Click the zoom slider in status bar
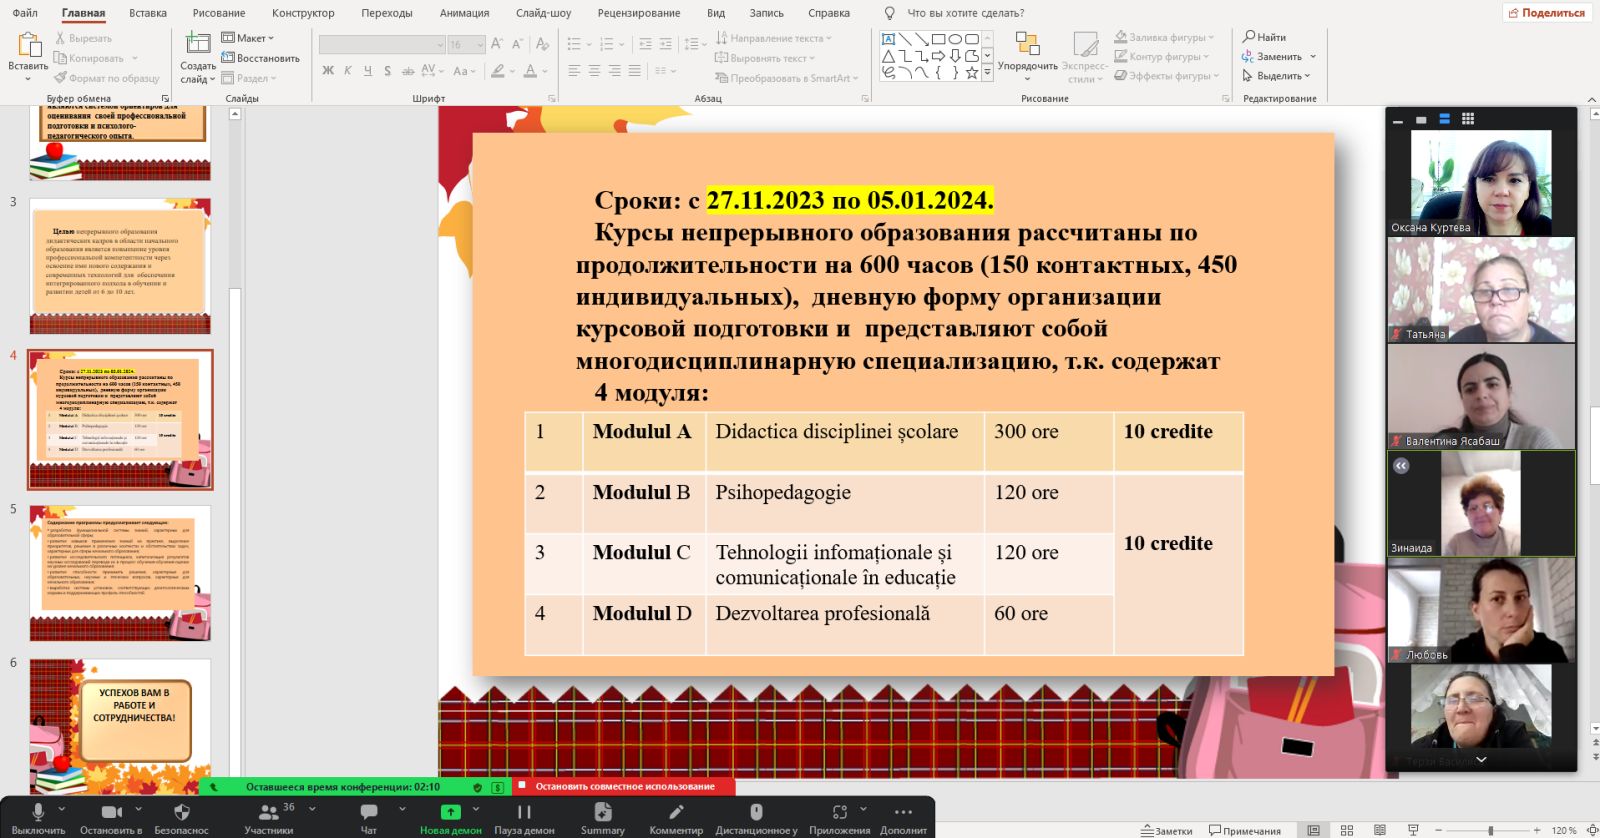This screenshot has height=838, width=1600. pos(1490,831)
